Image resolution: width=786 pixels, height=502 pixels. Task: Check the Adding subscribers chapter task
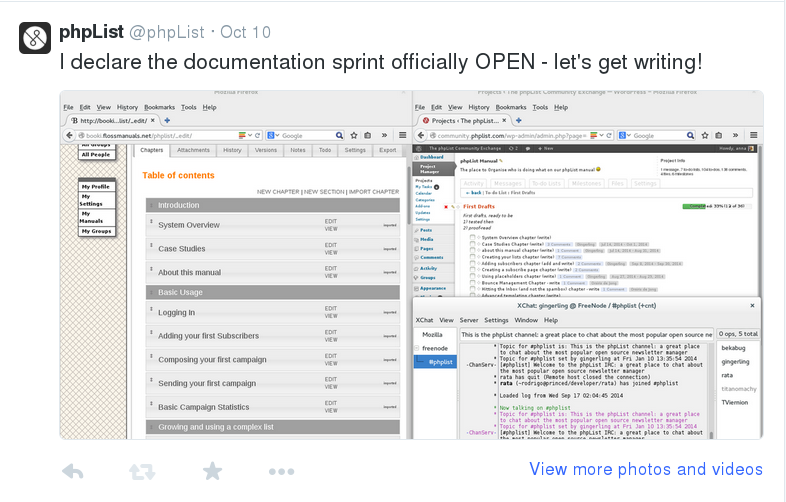[472, 263]
